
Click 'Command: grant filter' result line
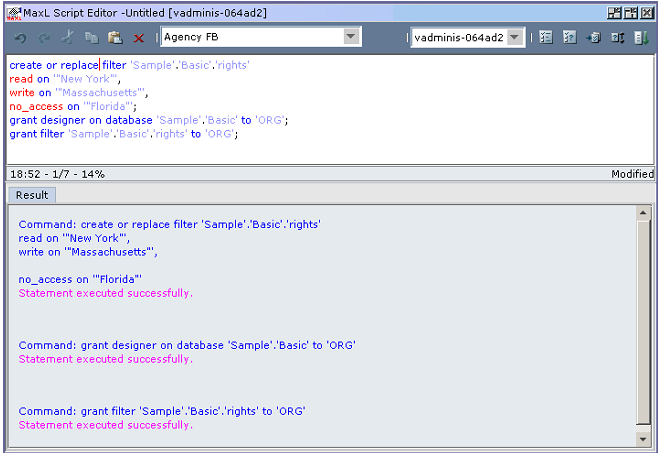pyautogui.click(x=162, y=411)
